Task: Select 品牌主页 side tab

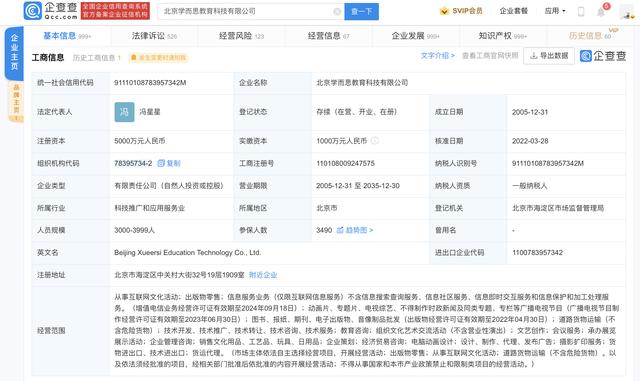Action: coord(16,101)
